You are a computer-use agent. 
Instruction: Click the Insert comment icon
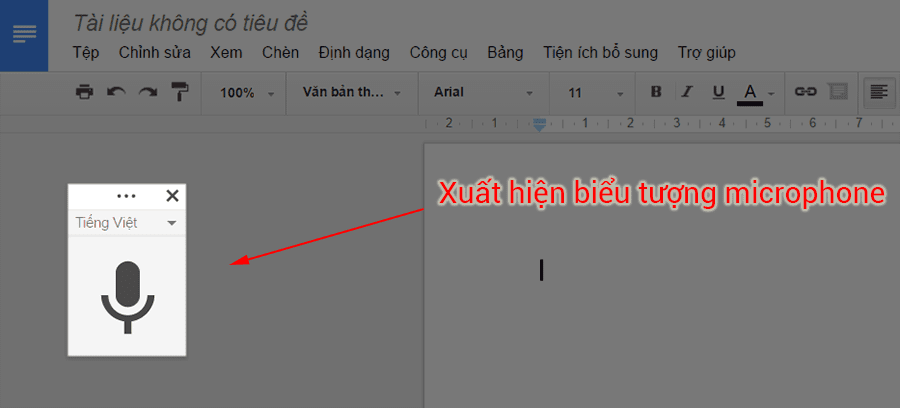(x=837, y=91)
